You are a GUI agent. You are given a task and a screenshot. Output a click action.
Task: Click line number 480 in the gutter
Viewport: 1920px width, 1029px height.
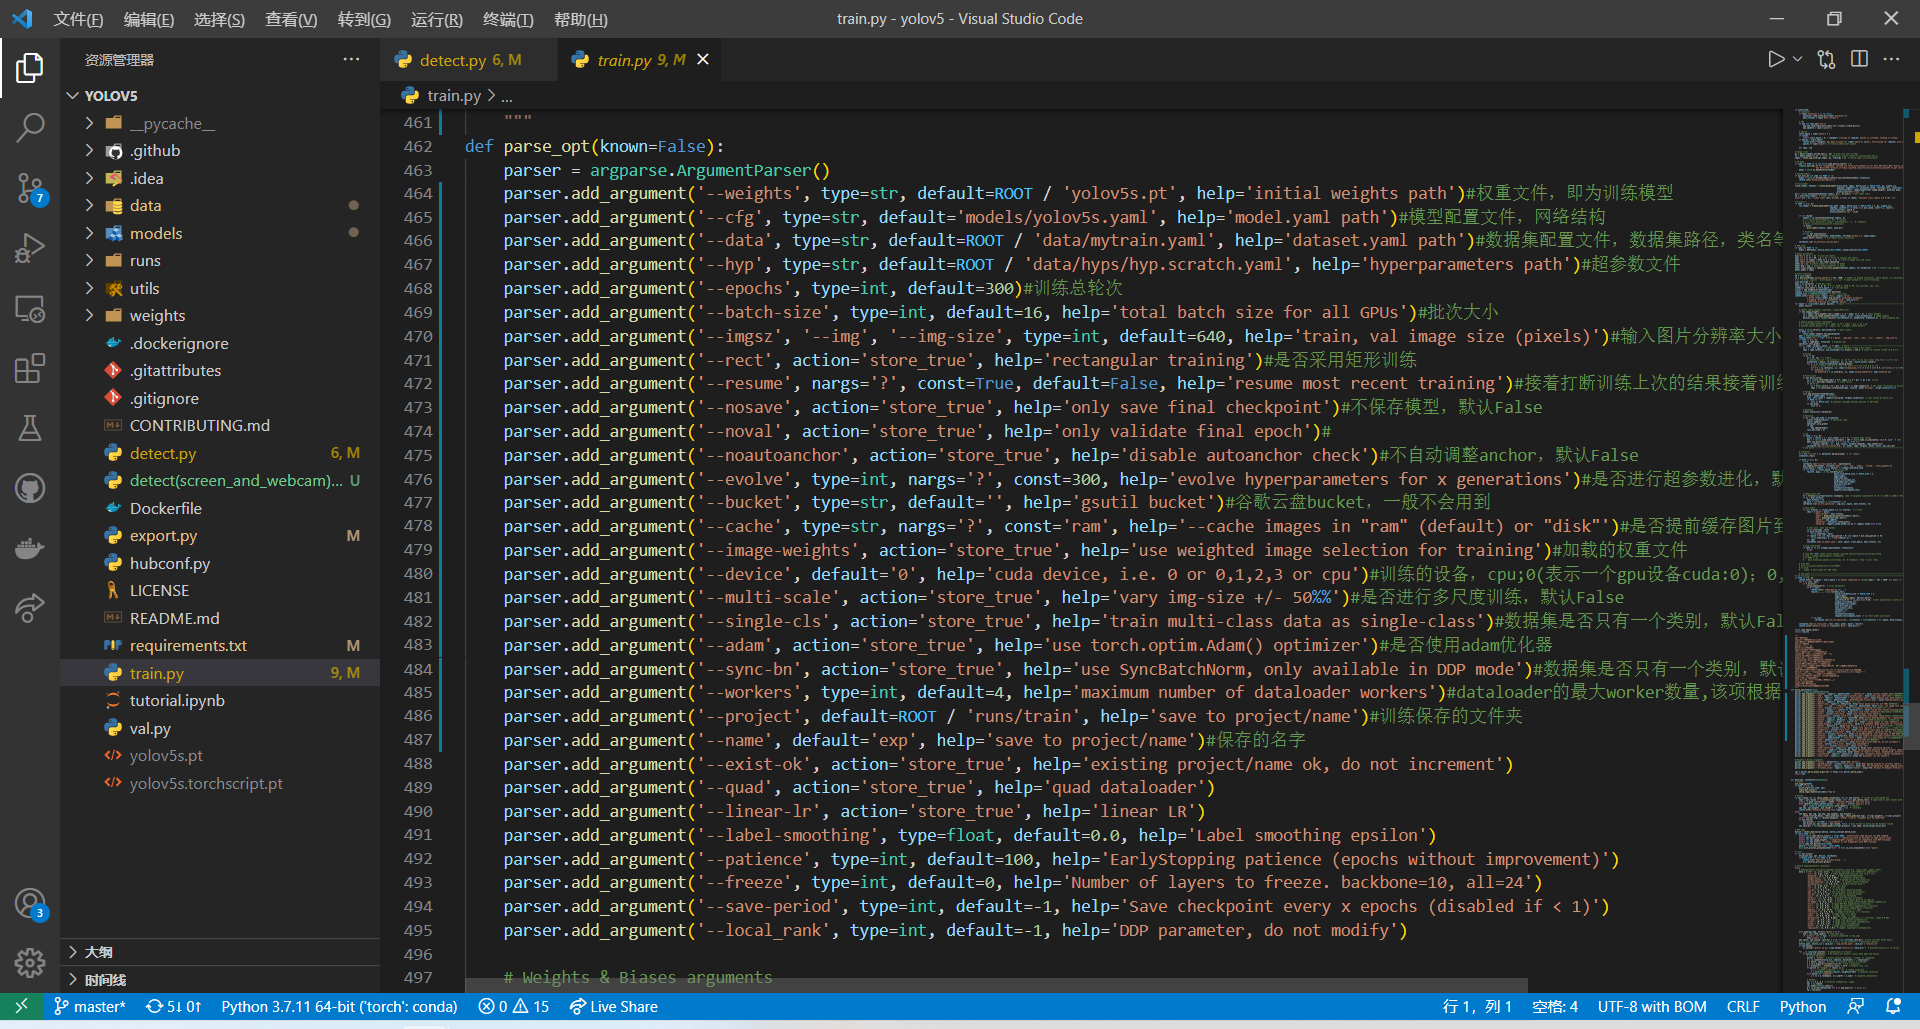tap(418, 574)
